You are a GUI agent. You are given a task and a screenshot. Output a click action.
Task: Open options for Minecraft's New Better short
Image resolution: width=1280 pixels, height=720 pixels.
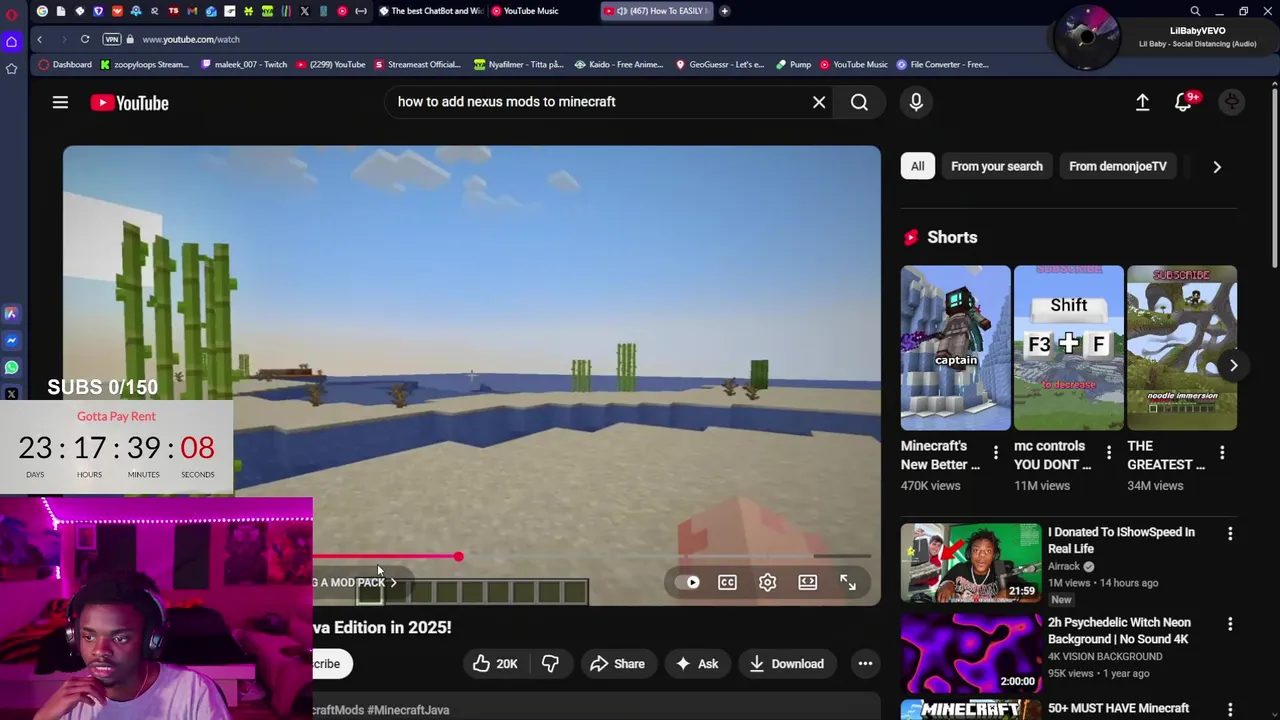pyautogui.click(x=995, y=453)
